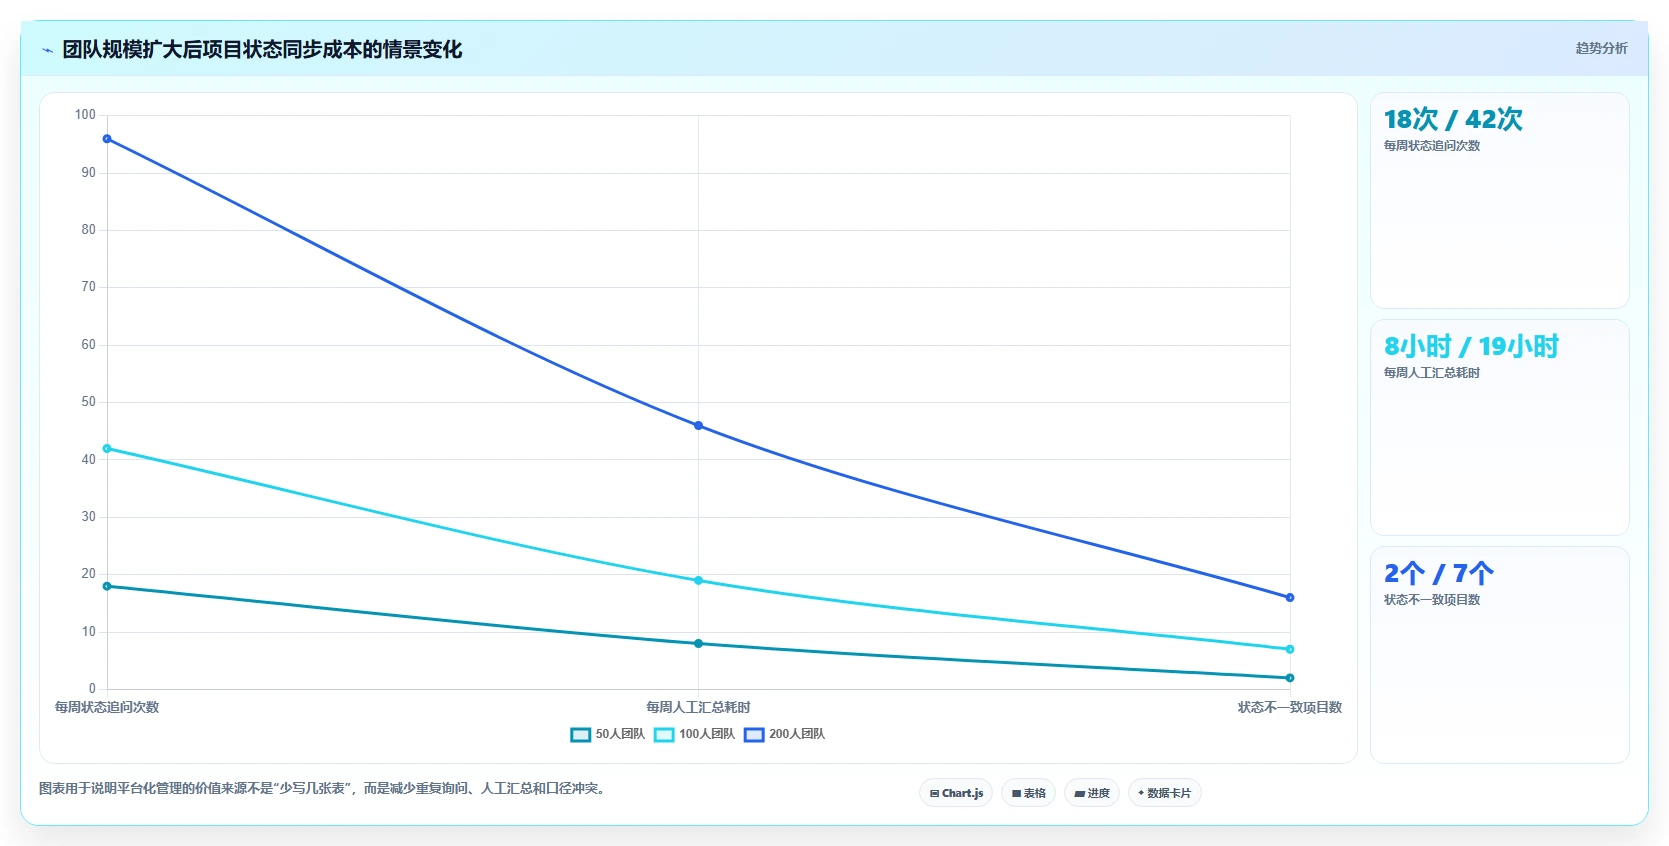Click the panel title 团队规模扩大后项目状态同步成本的情景变化

coord(262,50)
